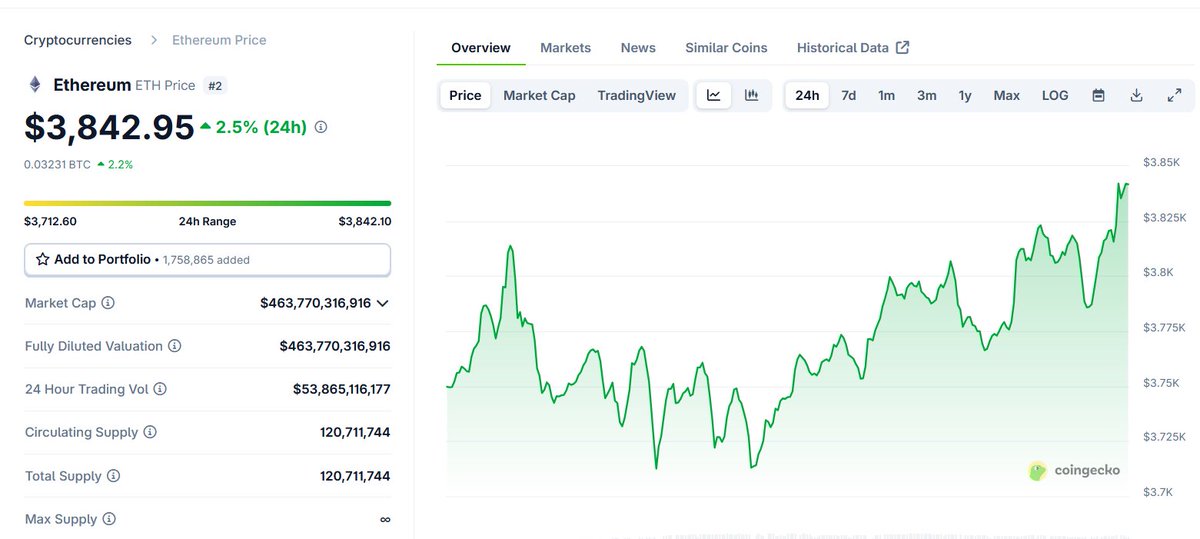Click the Ethereum Price breadcrumb
Viewport: 1200px width, 539px height.
tap(219, 40)
